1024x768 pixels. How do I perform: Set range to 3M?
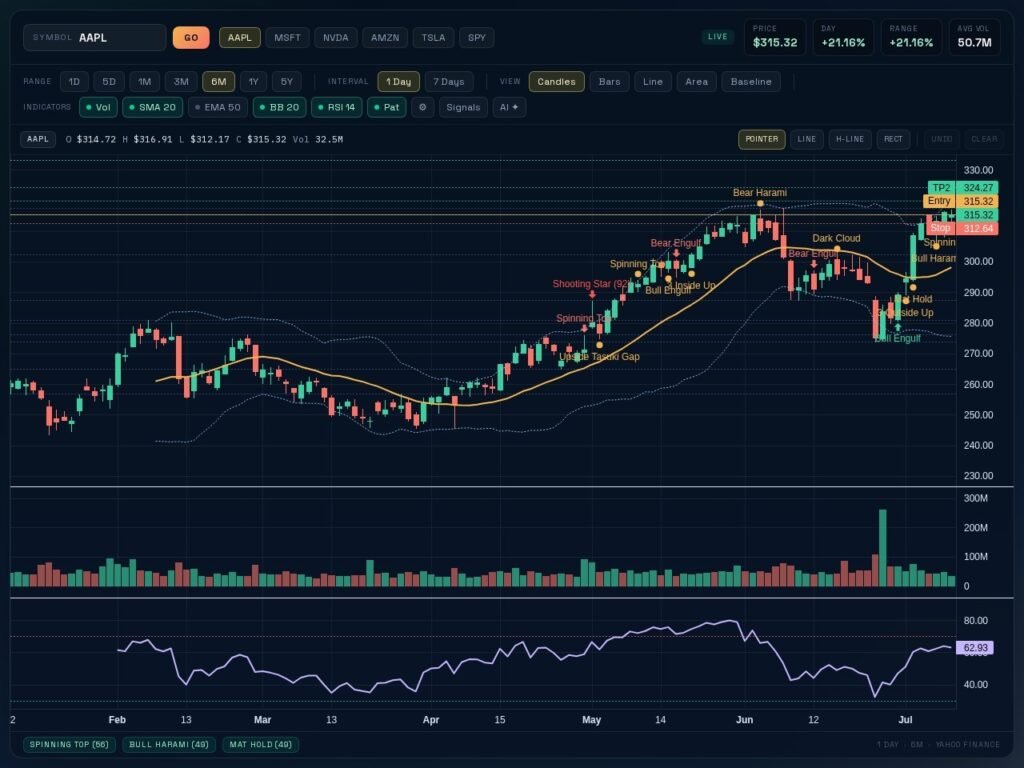coord(182,82)
